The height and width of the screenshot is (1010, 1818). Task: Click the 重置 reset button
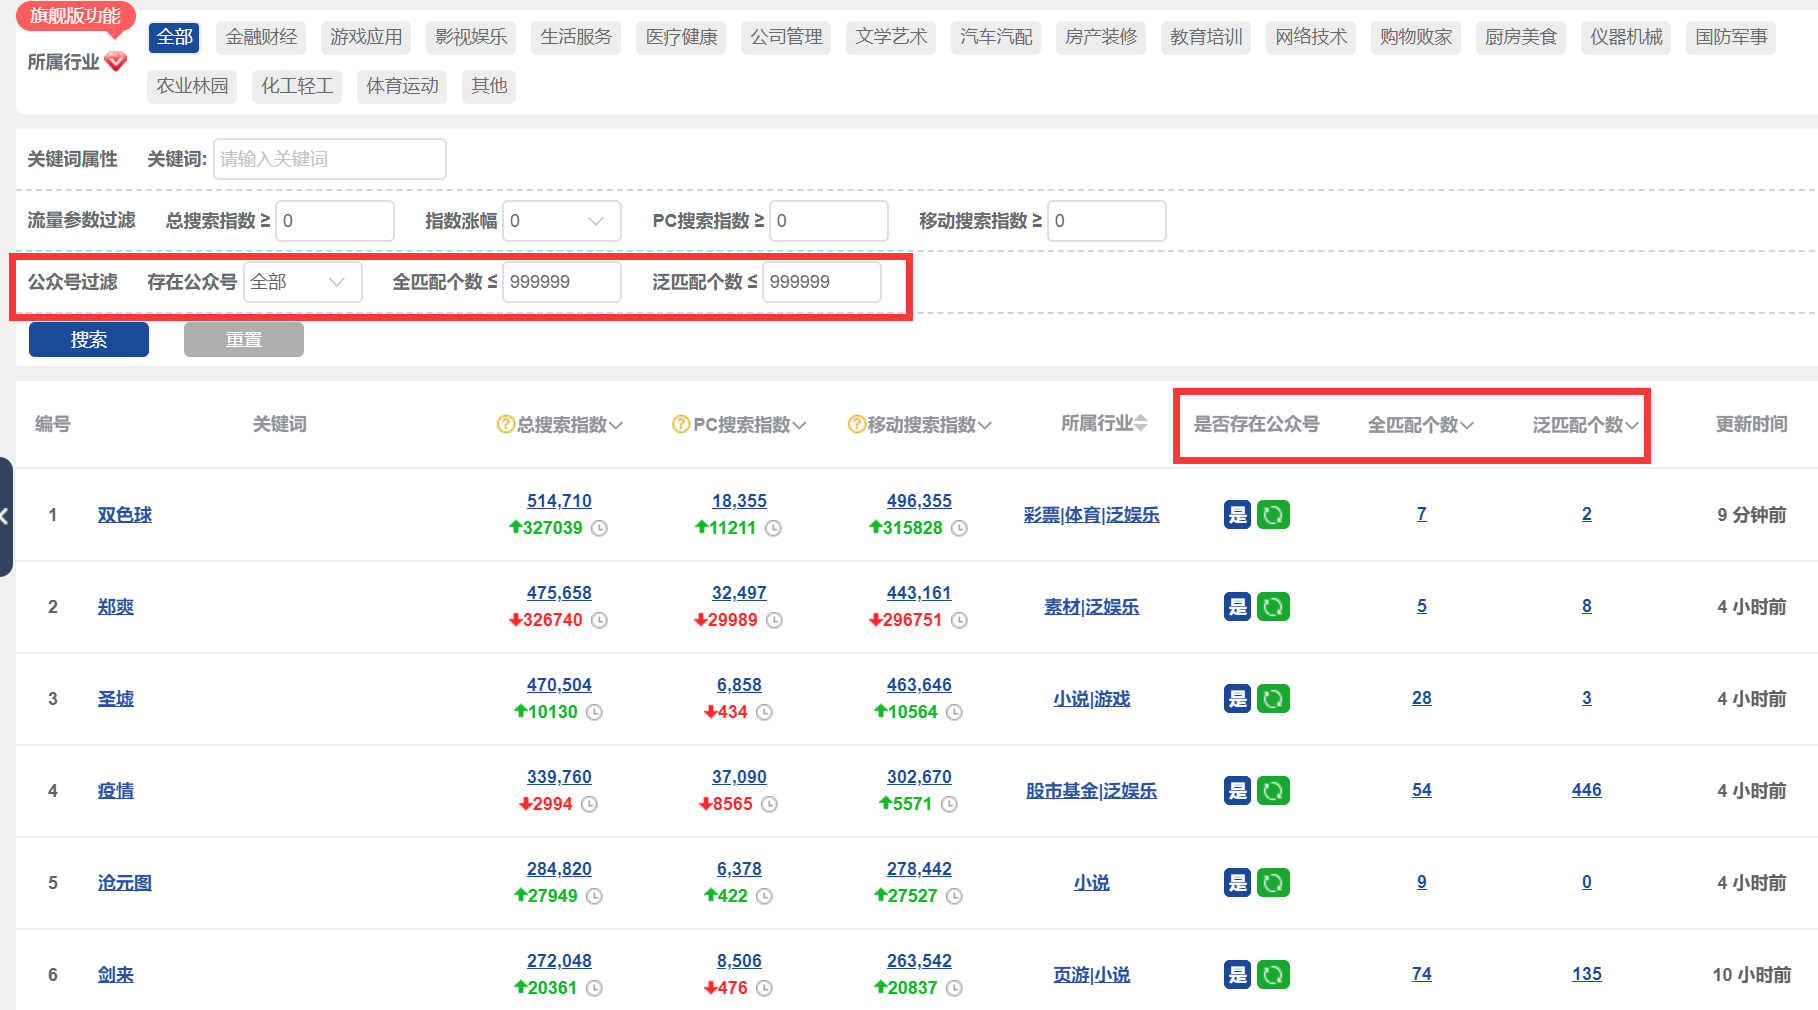click(x=243, y=339)
